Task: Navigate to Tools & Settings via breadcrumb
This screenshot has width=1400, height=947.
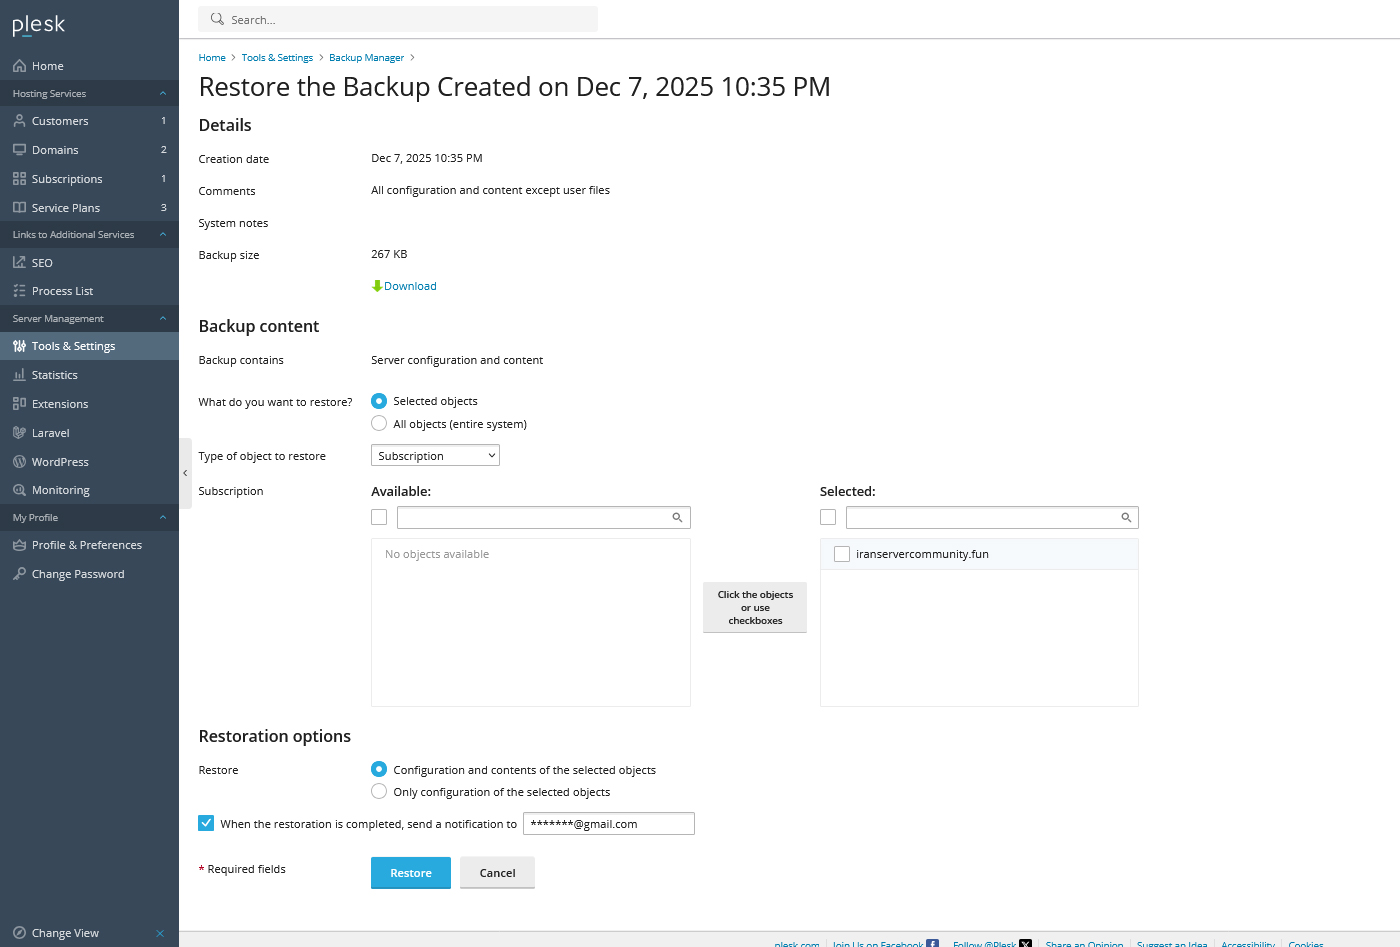Action: [x=277, y=57]
